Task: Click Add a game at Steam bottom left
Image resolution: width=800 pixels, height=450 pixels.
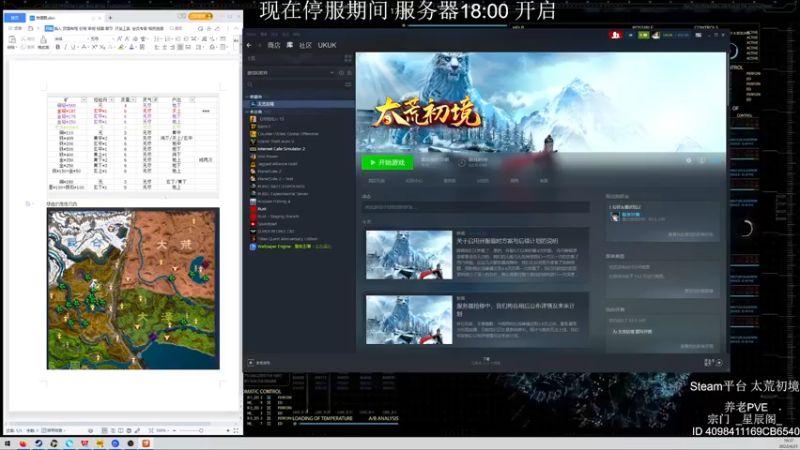Action: pos(259,363)
